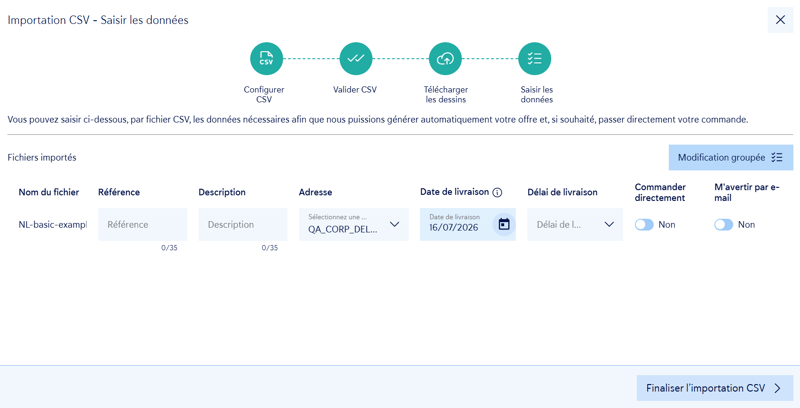The width and height of the screenshot is (800, 408).
Task: Click the Télécharger les dessins step label
Action: [445, 94]
